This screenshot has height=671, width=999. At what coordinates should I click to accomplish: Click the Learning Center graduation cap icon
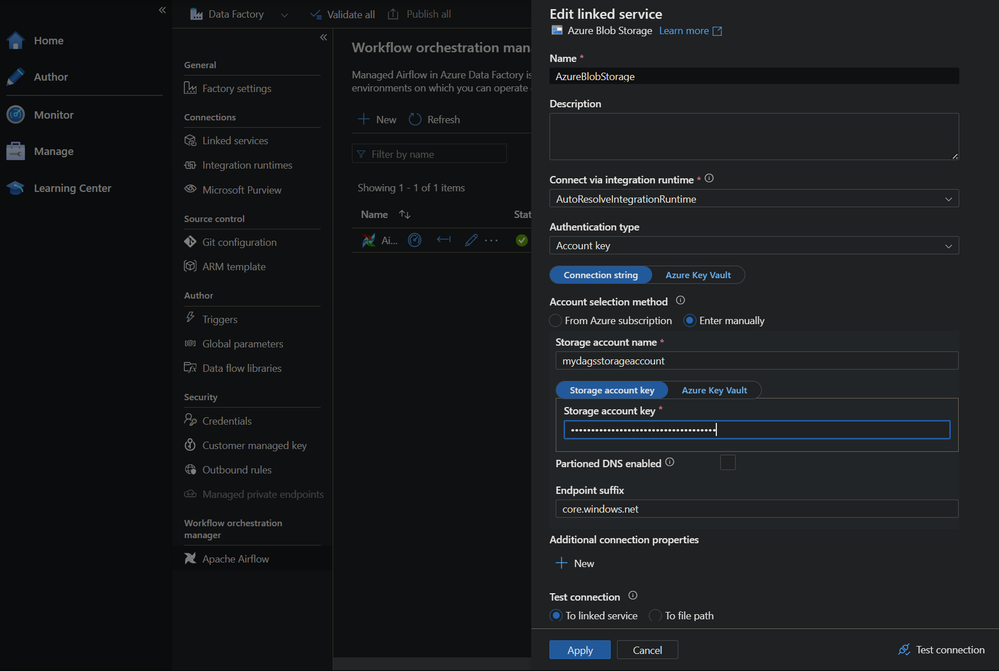click(x=15, y=188)
